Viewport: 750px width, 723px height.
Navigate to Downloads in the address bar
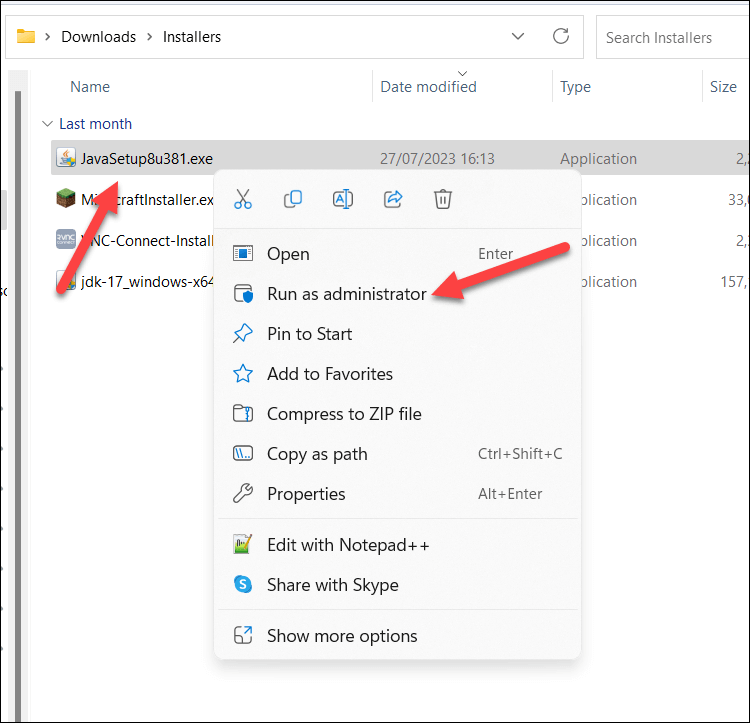point(99,37)
